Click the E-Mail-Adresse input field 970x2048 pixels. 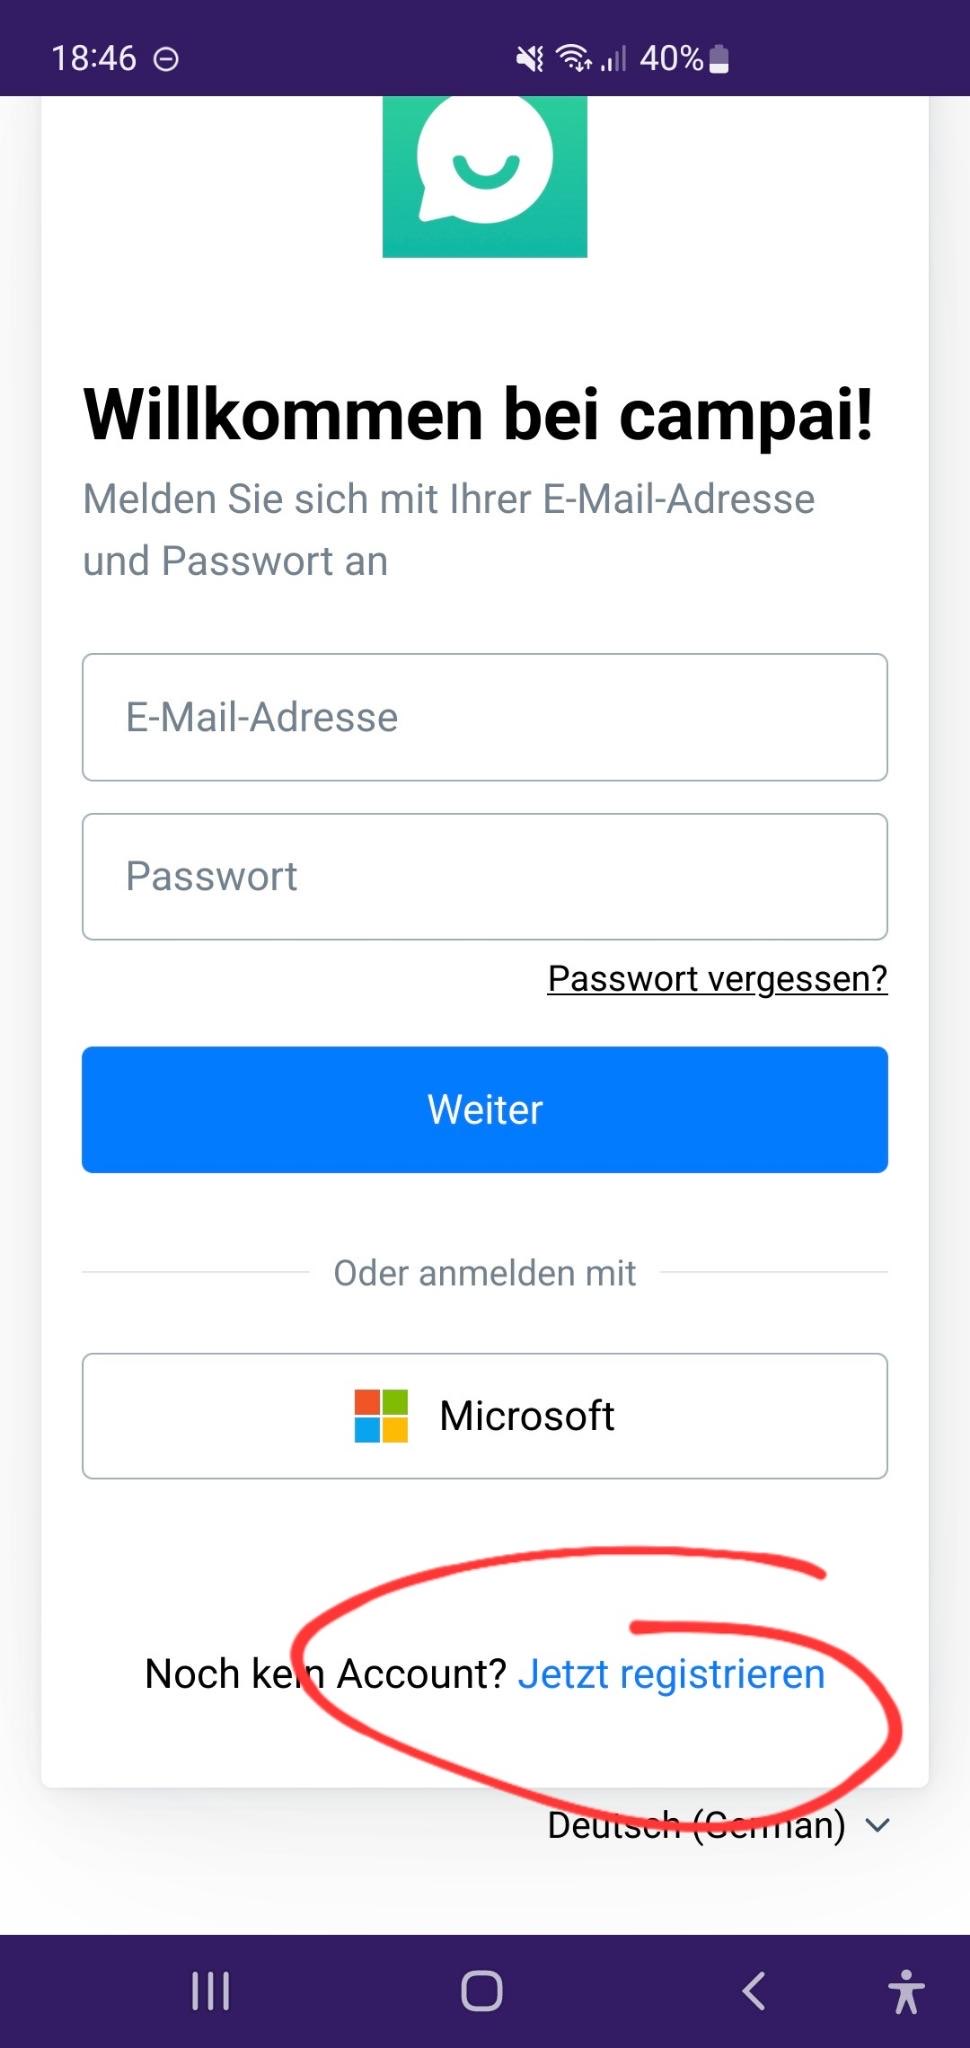coord(485,717)
